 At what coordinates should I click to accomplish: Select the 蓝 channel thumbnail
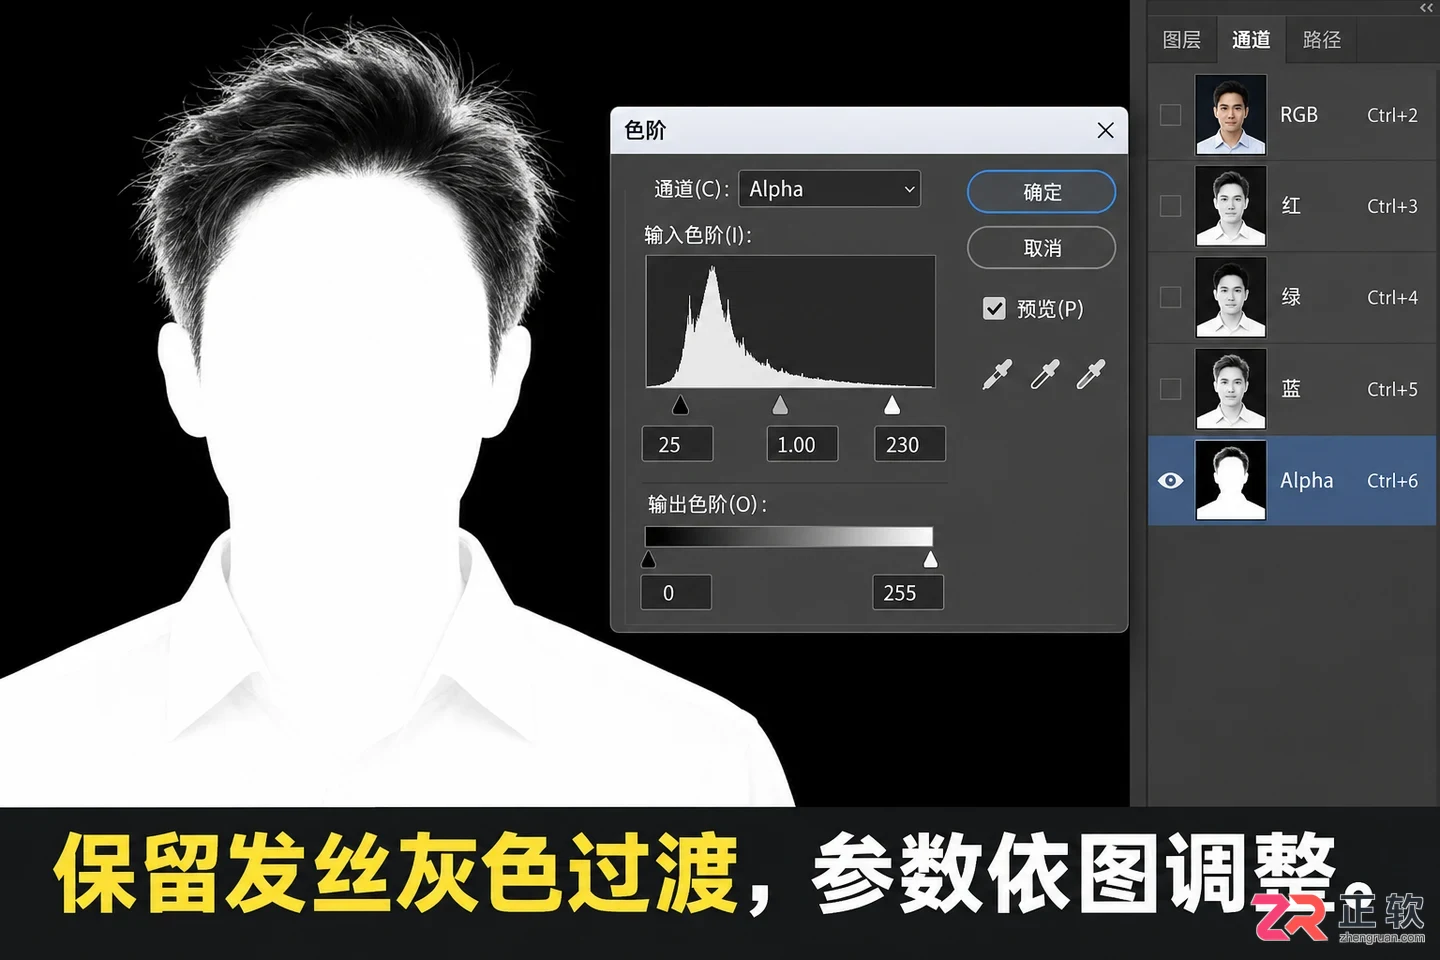coord(1231,389)
